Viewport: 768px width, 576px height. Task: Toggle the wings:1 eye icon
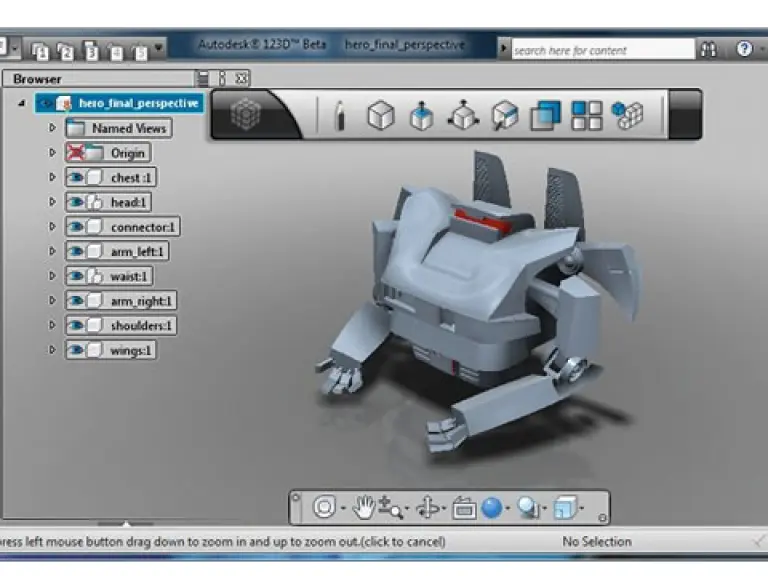75,350
